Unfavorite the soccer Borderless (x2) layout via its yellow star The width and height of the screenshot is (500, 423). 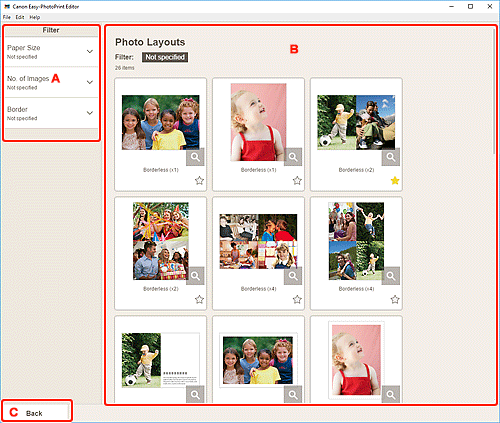click(x=395, y=181)
